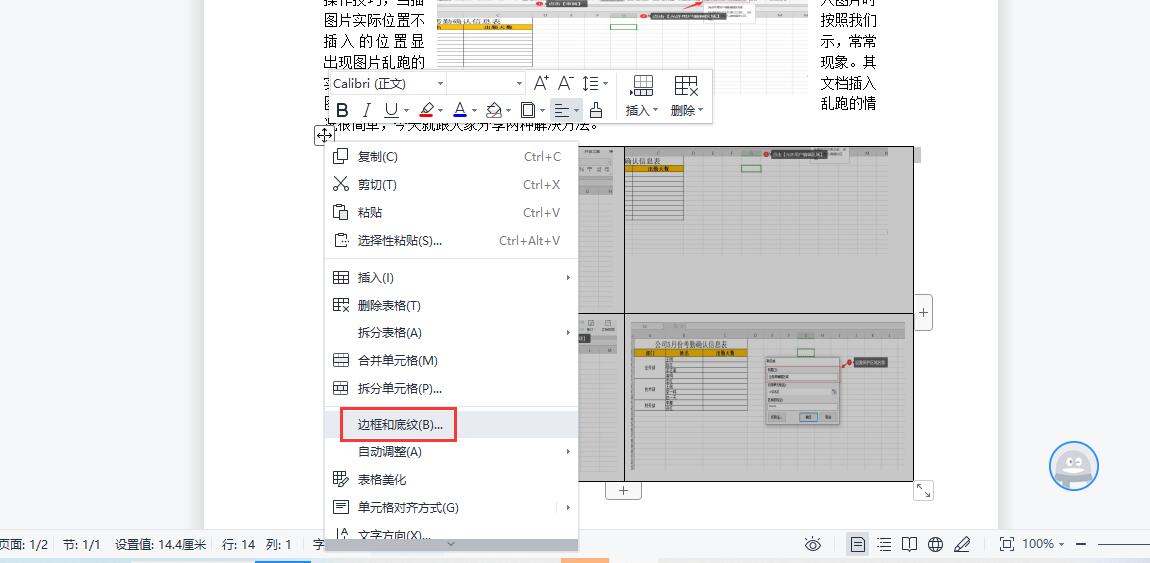Select 文字方向(X)... menu entry

click(x=451, y=534)
